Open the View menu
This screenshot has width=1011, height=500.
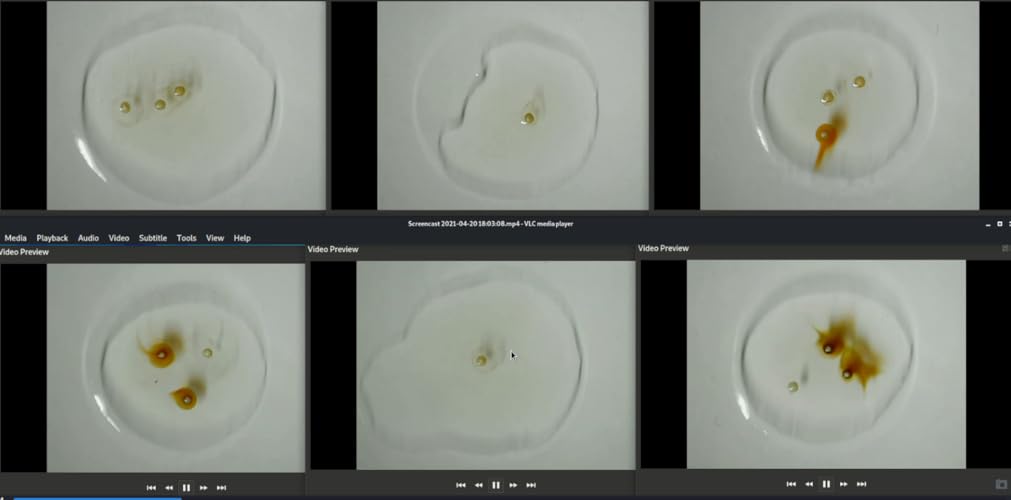pyautogui.click(x=215, y=238)
